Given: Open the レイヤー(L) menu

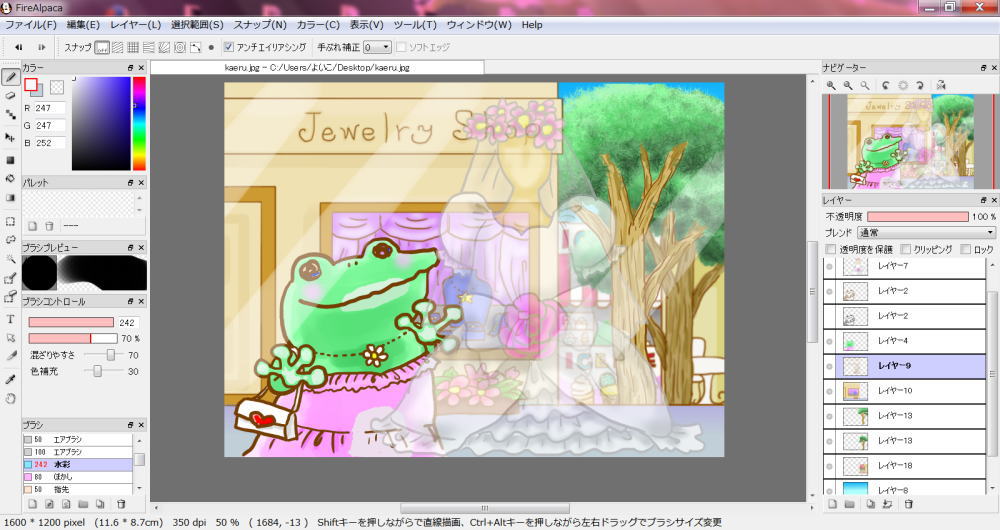Looking at the screenshot, I should [135, 24].
